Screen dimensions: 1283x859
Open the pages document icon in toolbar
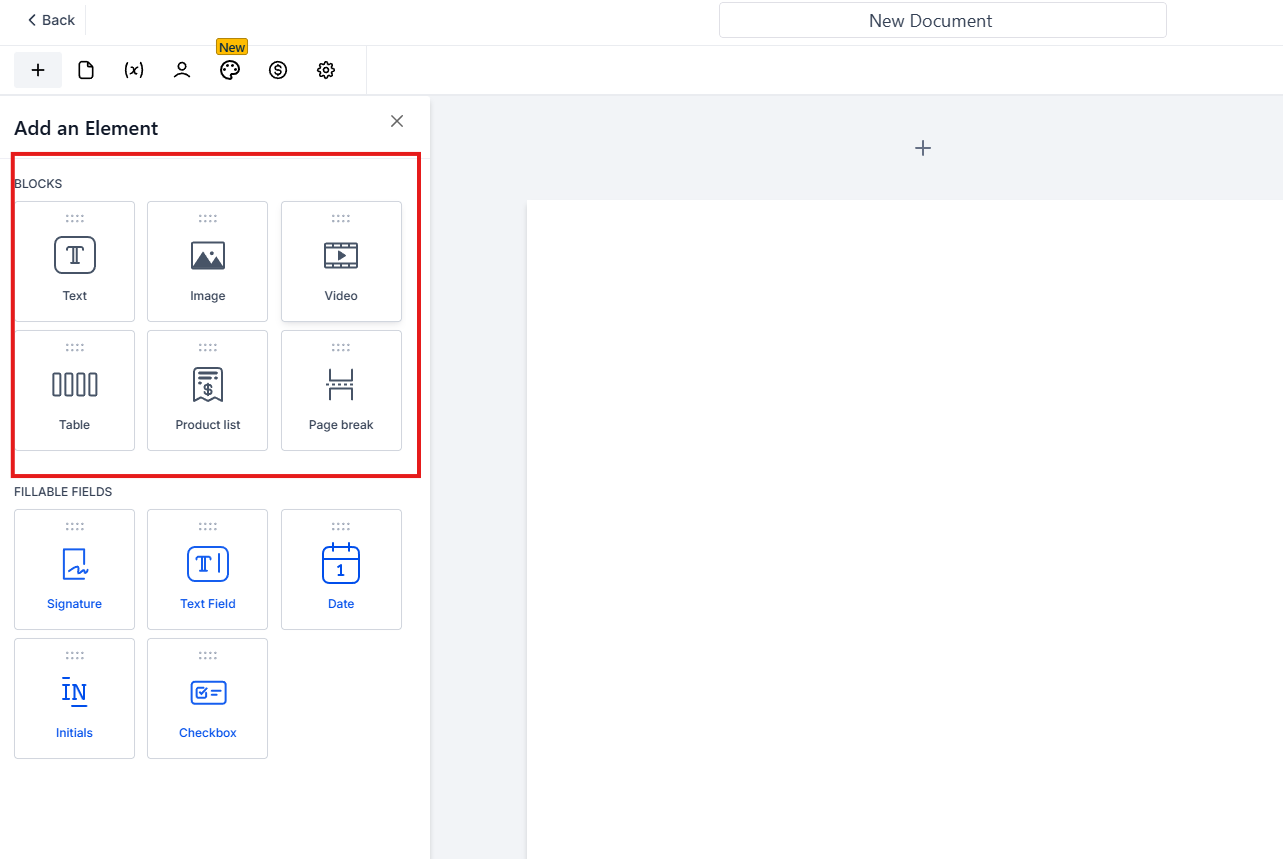(86, 70)
